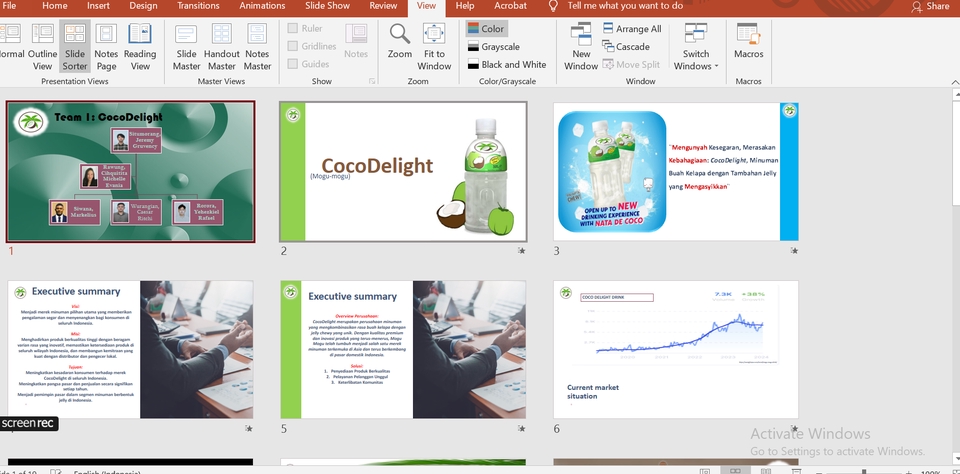
Task: Click the Share button
Action: pos(931,6)
